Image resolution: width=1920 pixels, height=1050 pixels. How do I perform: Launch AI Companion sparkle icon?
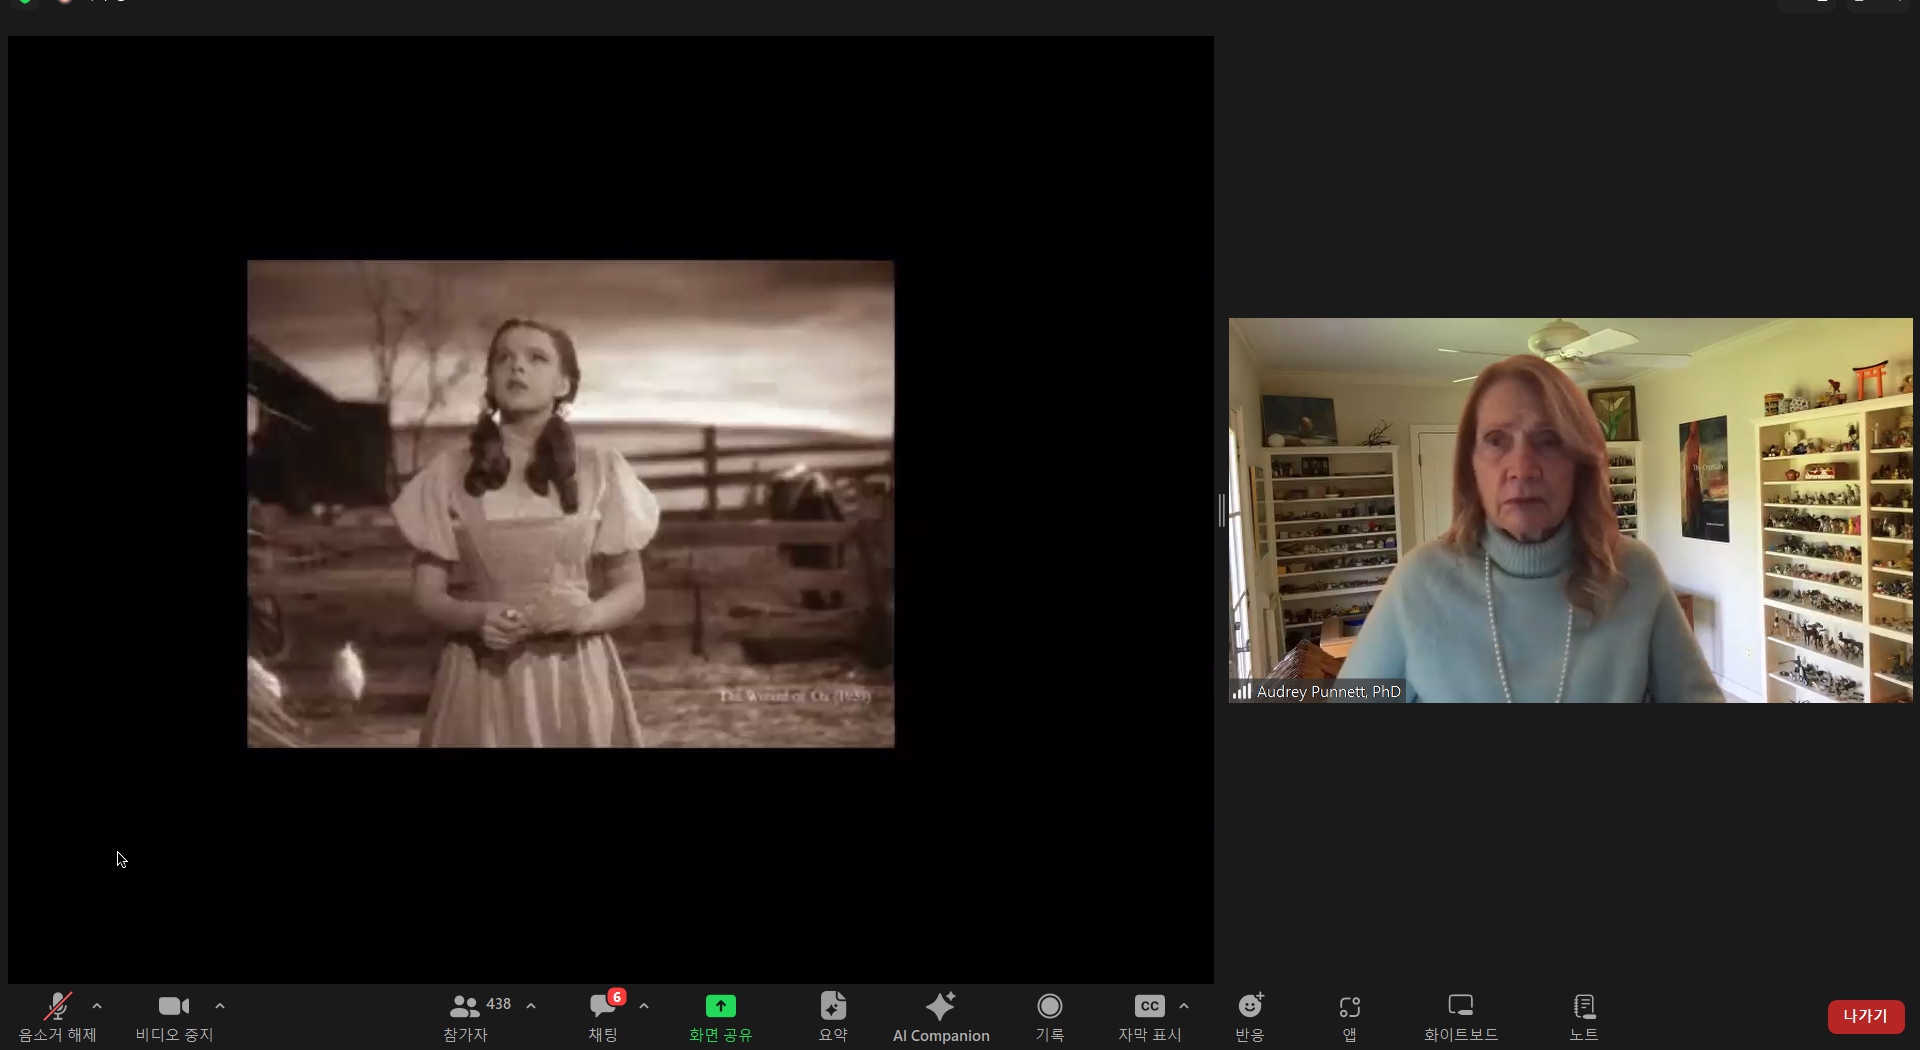pyautogui.click(x=941, y=1006)
